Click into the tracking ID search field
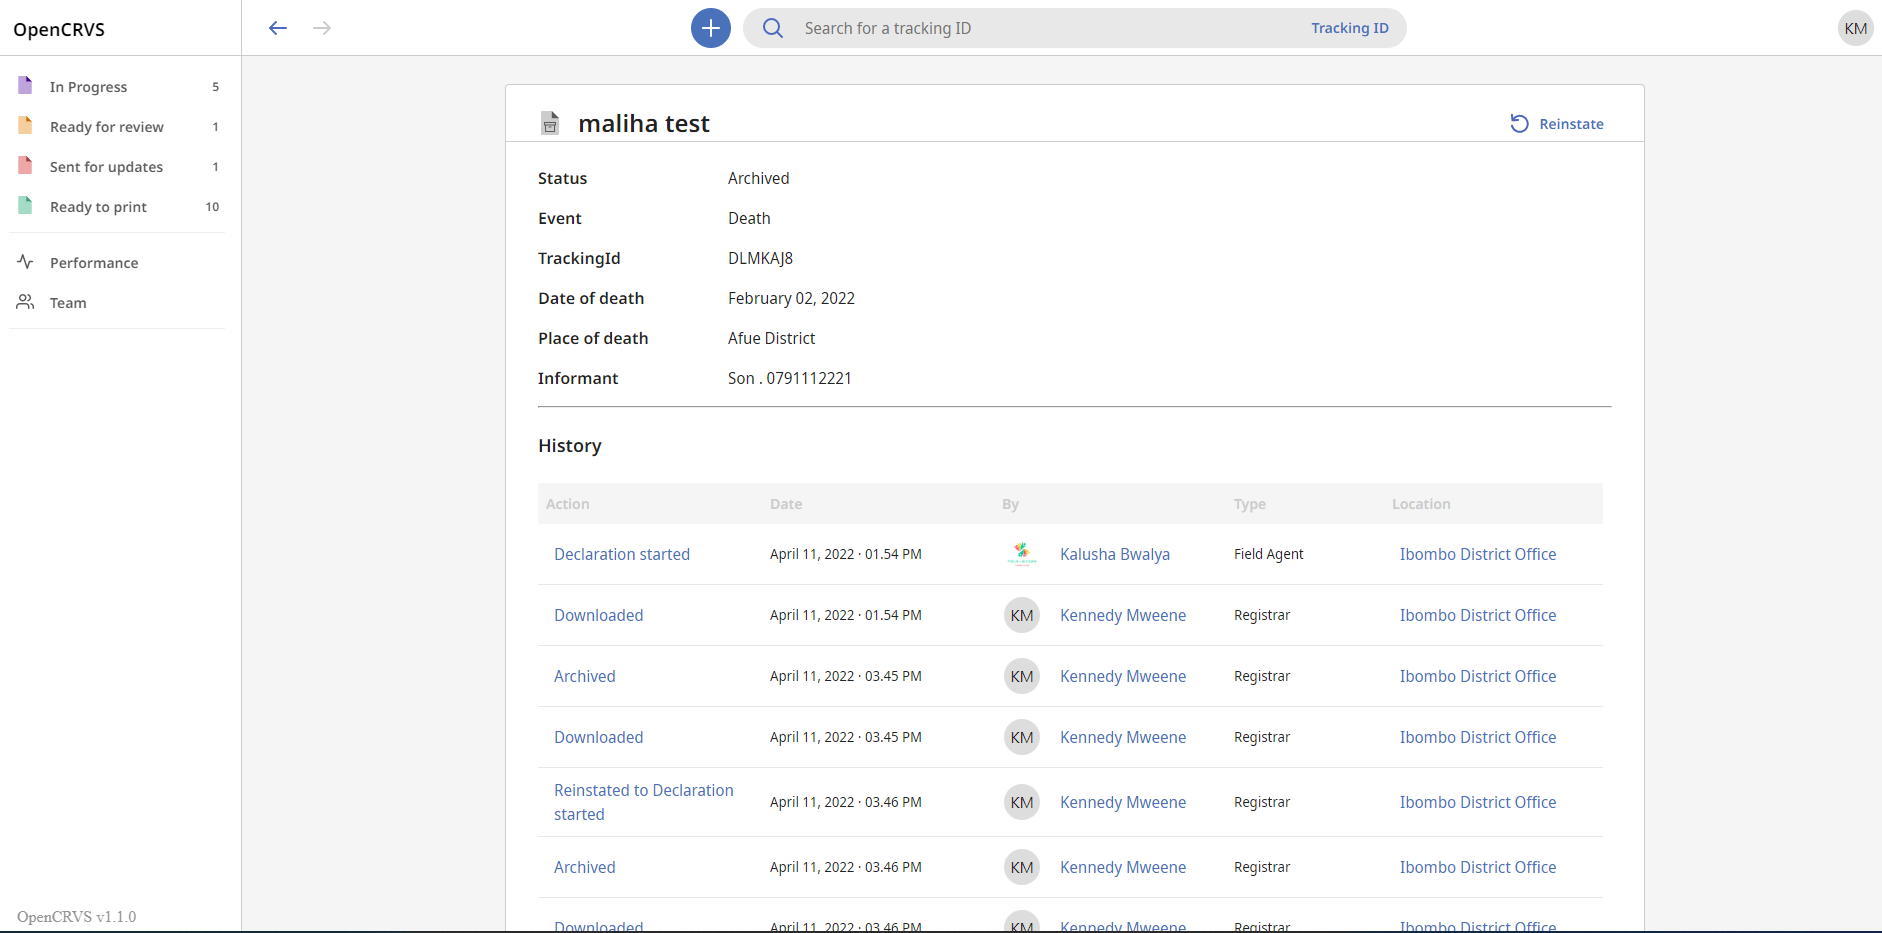Viewport: 1882px width, 933px height. point(1000,28)
